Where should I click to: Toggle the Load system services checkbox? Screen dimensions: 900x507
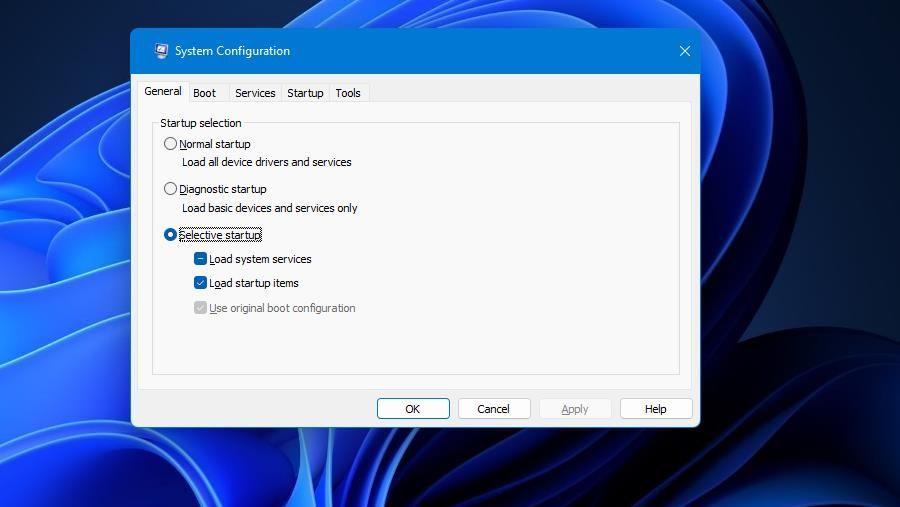(201, 259)
